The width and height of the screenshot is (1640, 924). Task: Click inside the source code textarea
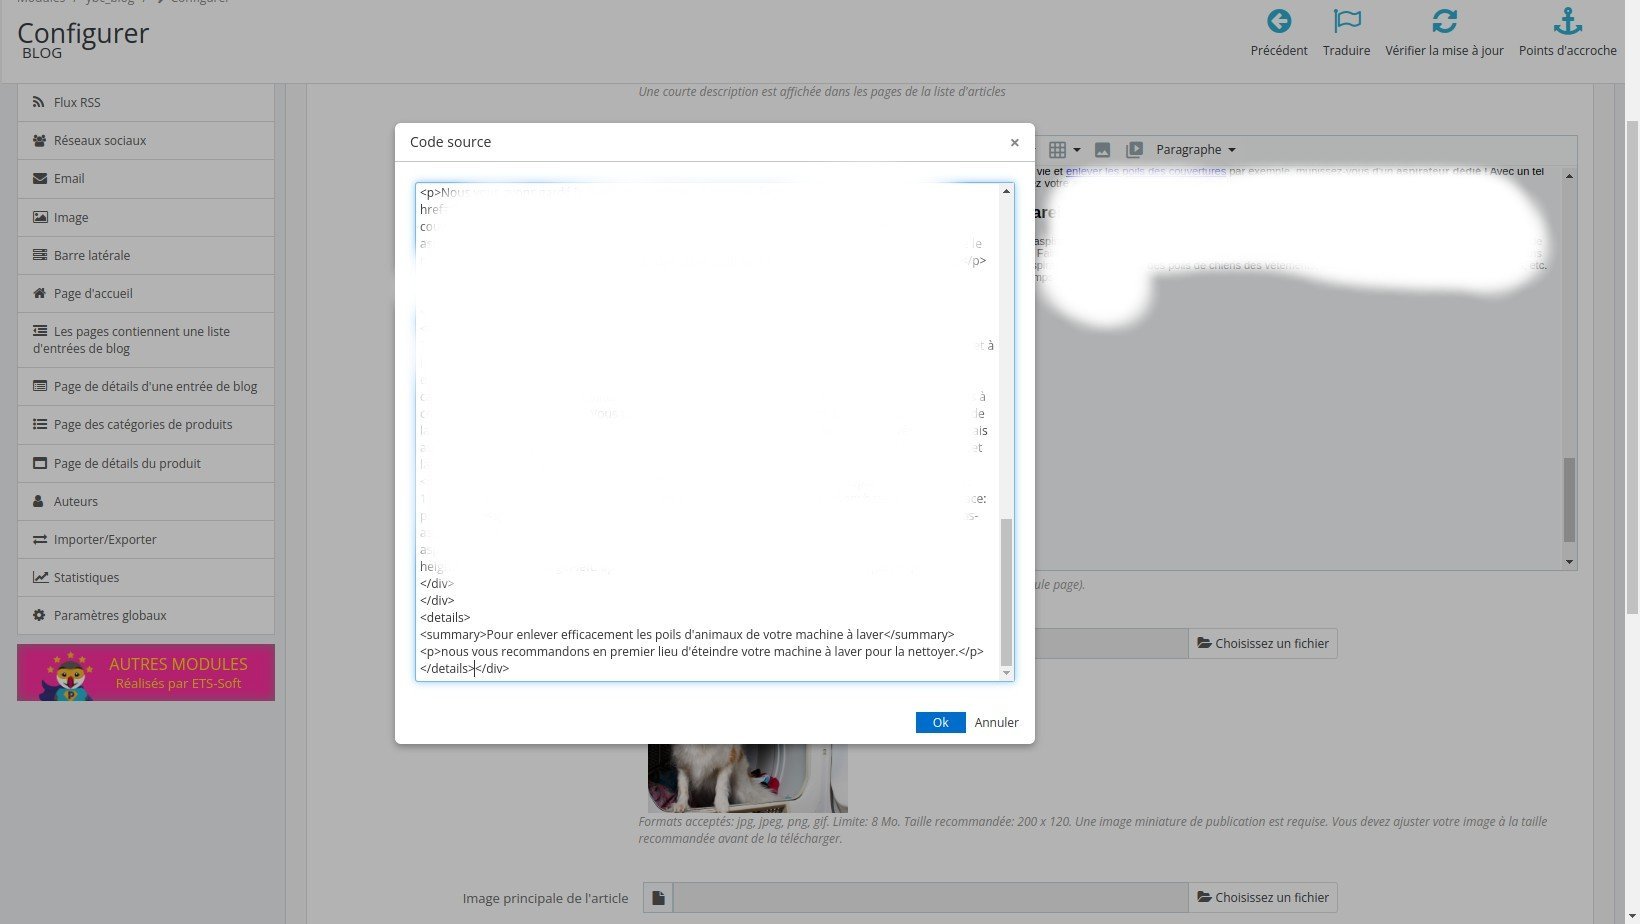tap(708, 432)
